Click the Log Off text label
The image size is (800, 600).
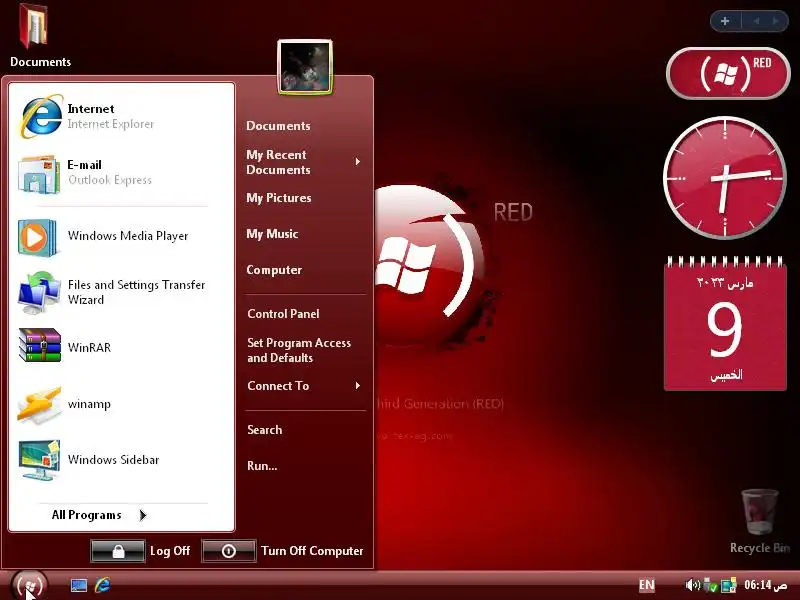click(x=170, y=551)
